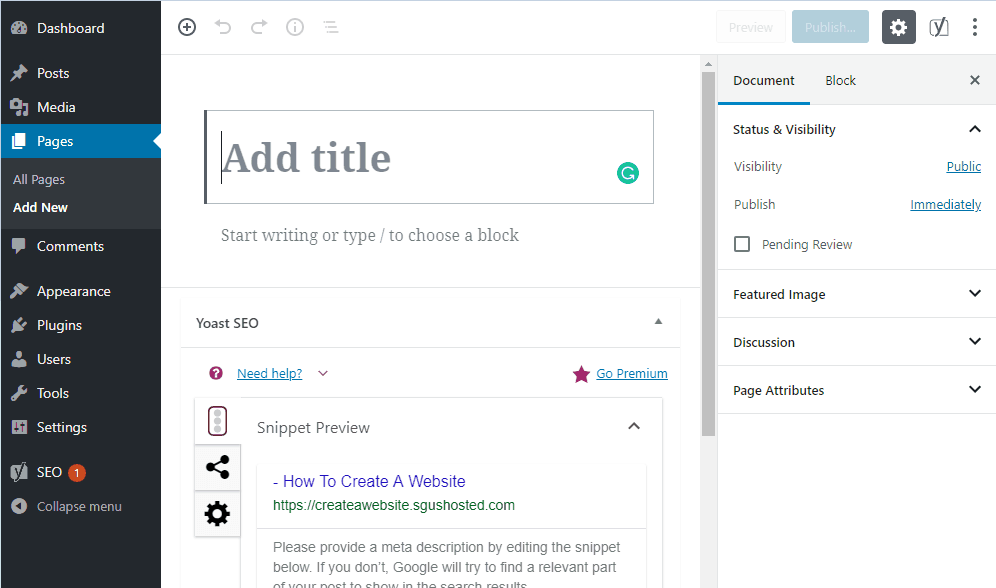The height and width of the screenshot is (588, 996).
Task: Click the Go Premium link
Action: point(632,373)
